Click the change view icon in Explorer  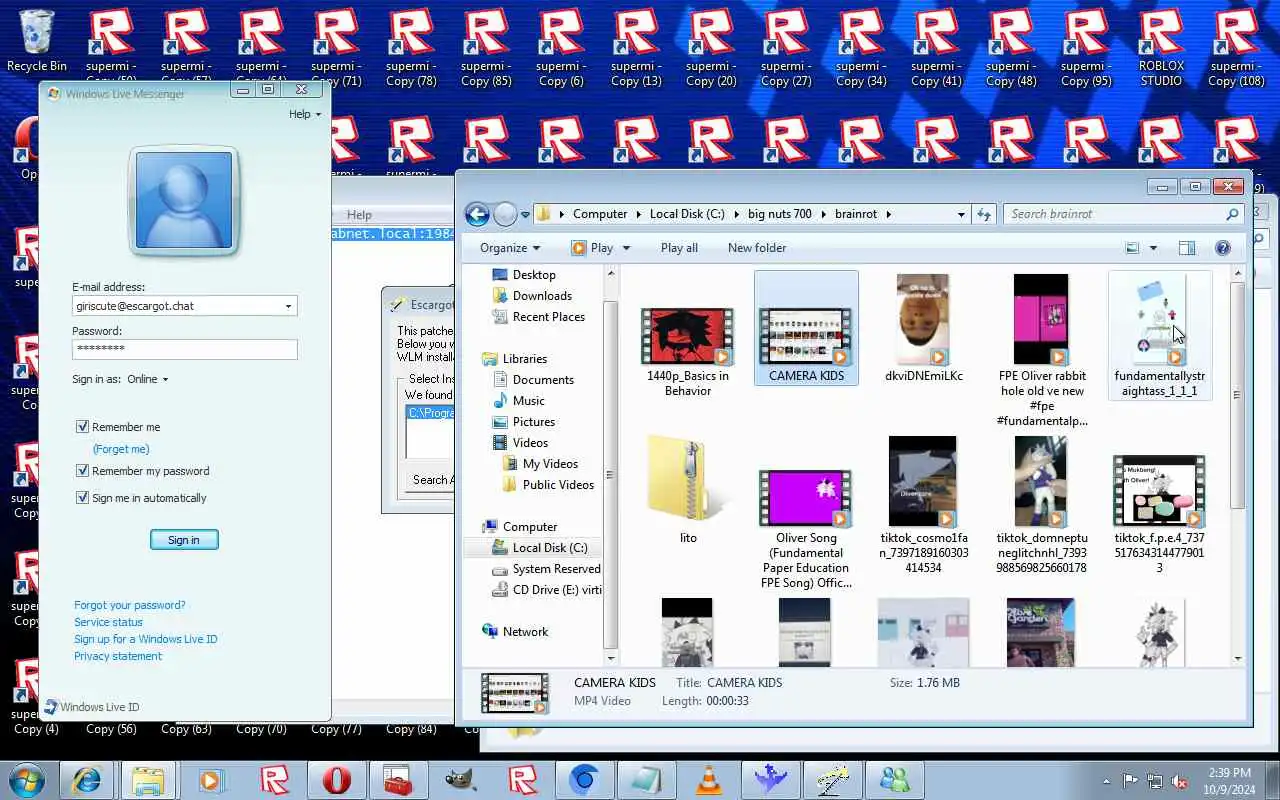(x=1132, y=248)
